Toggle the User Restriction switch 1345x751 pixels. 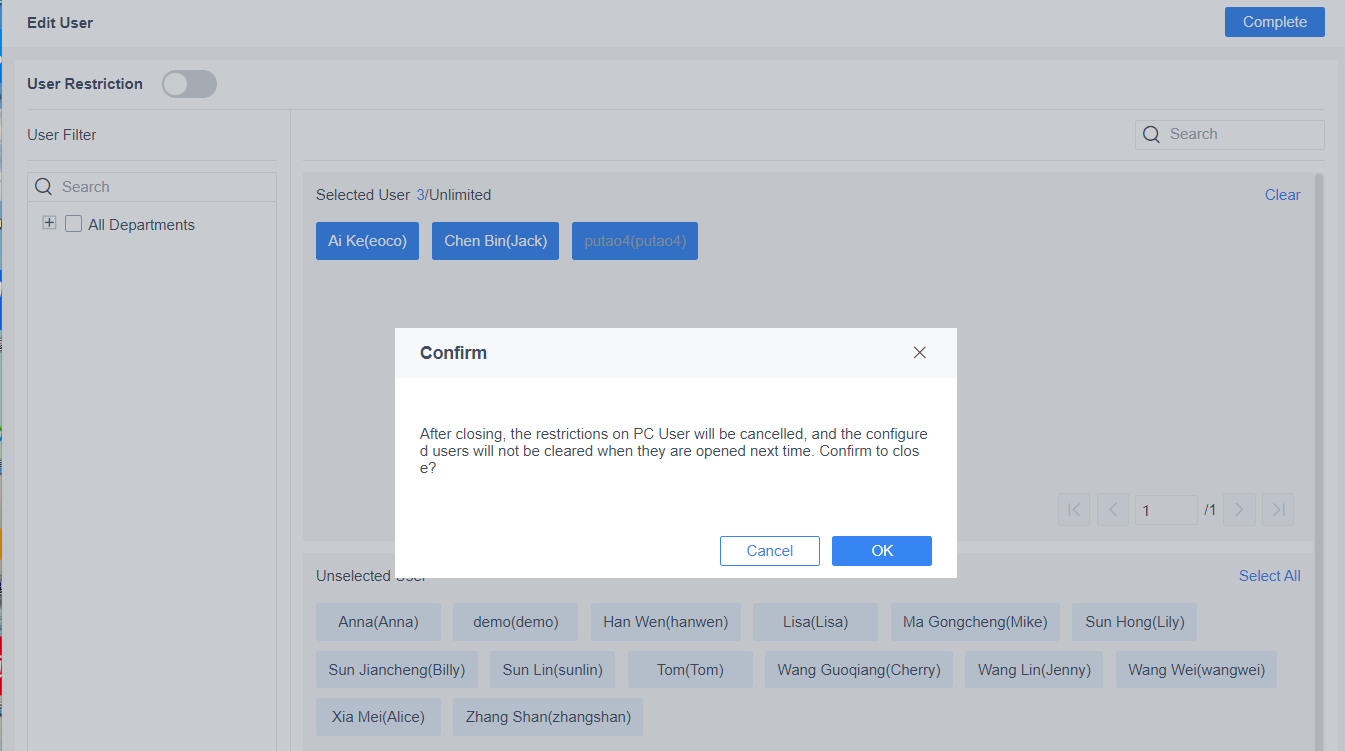(x=189, y=84)
